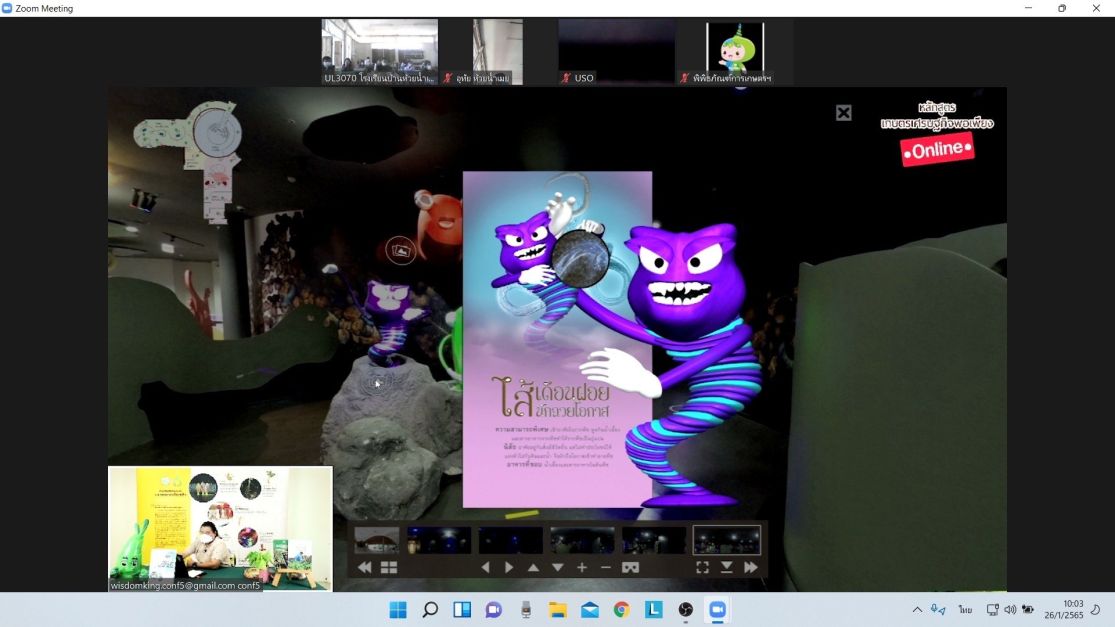Image resolution: width=1115 pixels, height=627 pixels.
Task: Open Teams Chat taskbar icon
Action: pyautogui.click(x=494, y=610)
